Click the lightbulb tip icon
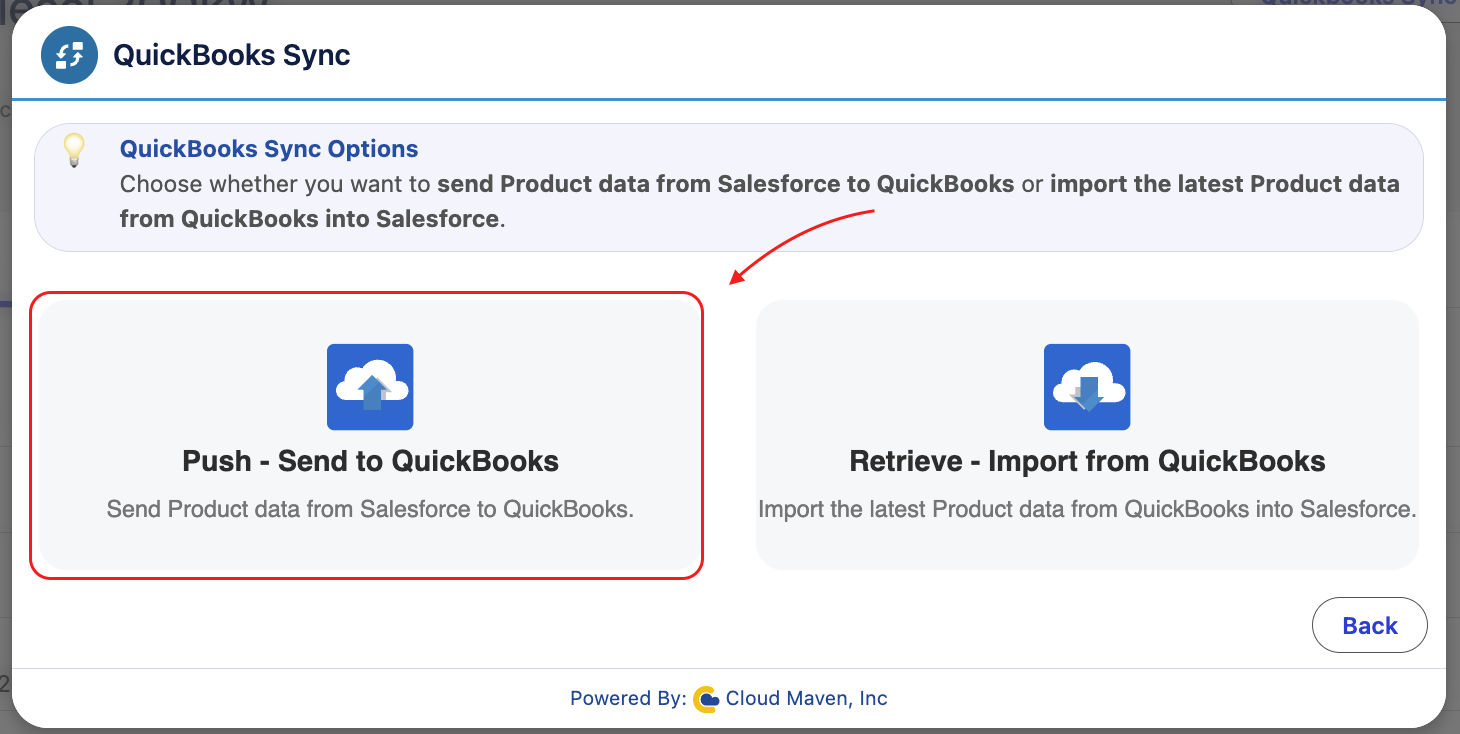The width and height of the screenshot is (1460, 734). pyautogui.click(x=73, y=150)
